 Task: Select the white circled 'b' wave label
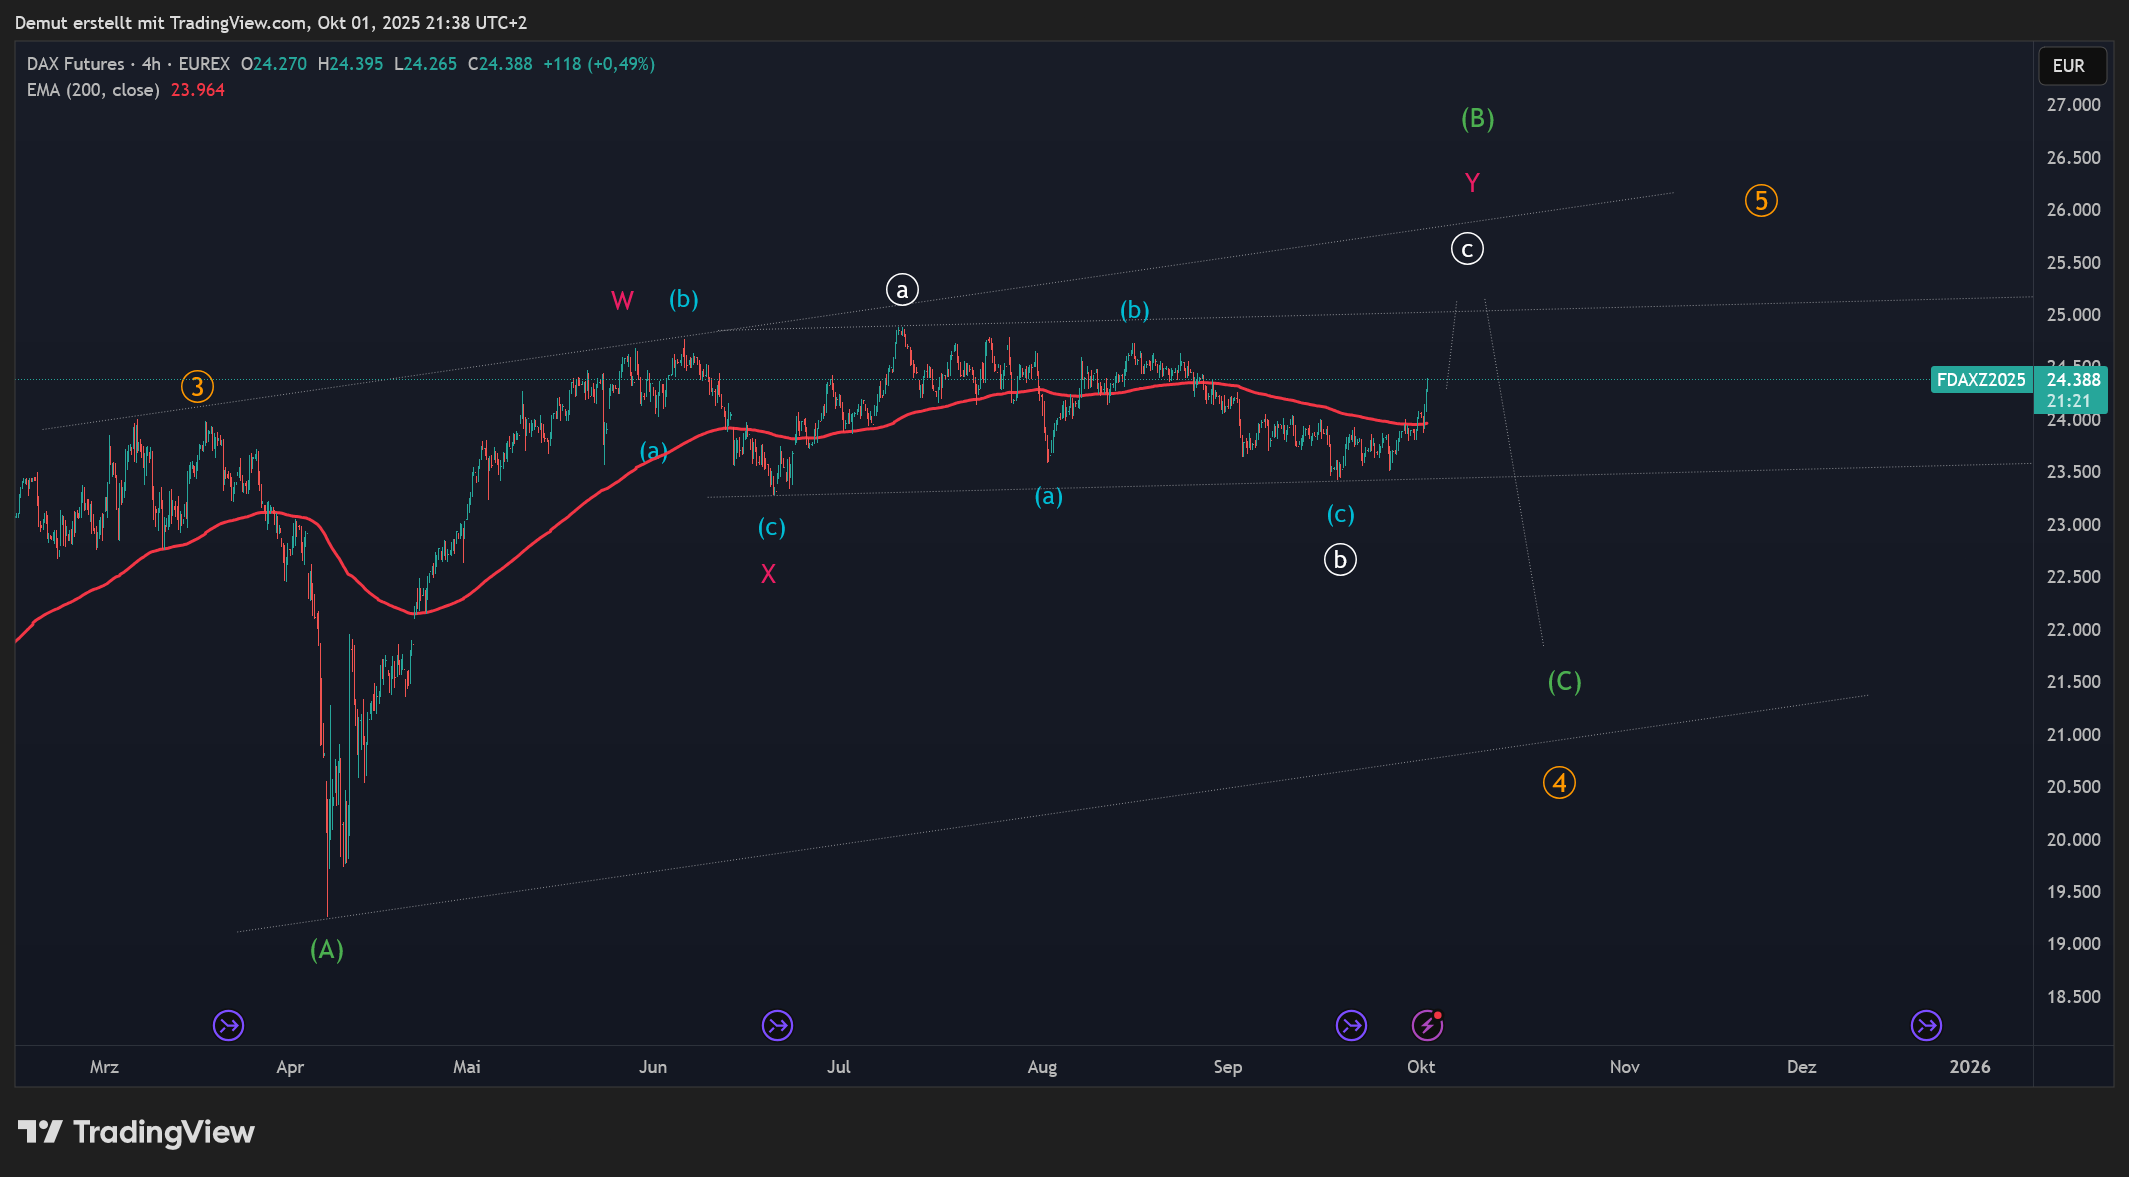1340,560
